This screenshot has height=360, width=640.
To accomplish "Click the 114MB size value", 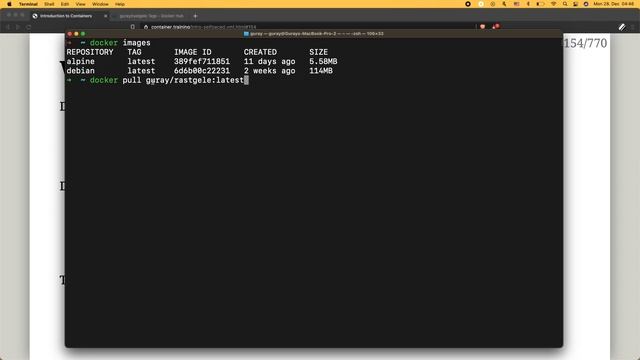I will (x=321, y=71).
